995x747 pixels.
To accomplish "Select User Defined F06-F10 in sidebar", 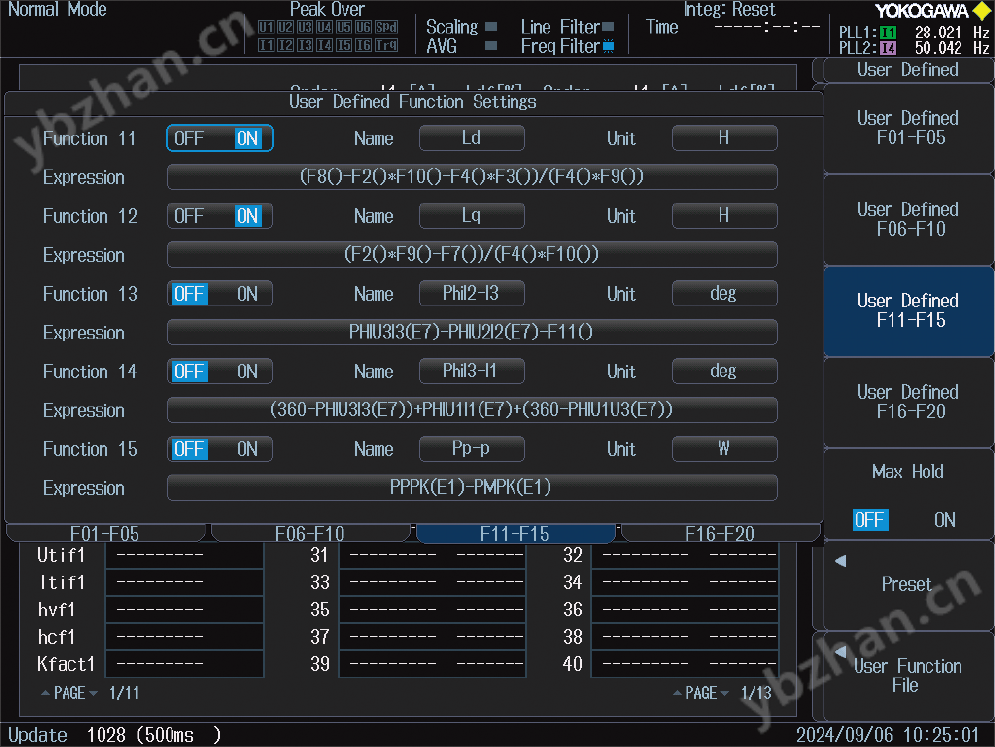I will click(907, 220).
